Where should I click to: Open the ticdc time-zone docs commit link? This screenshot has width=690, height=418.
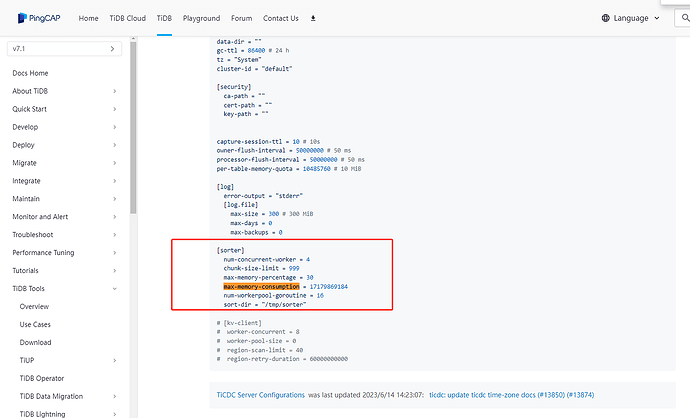click(x=512, y=395)
